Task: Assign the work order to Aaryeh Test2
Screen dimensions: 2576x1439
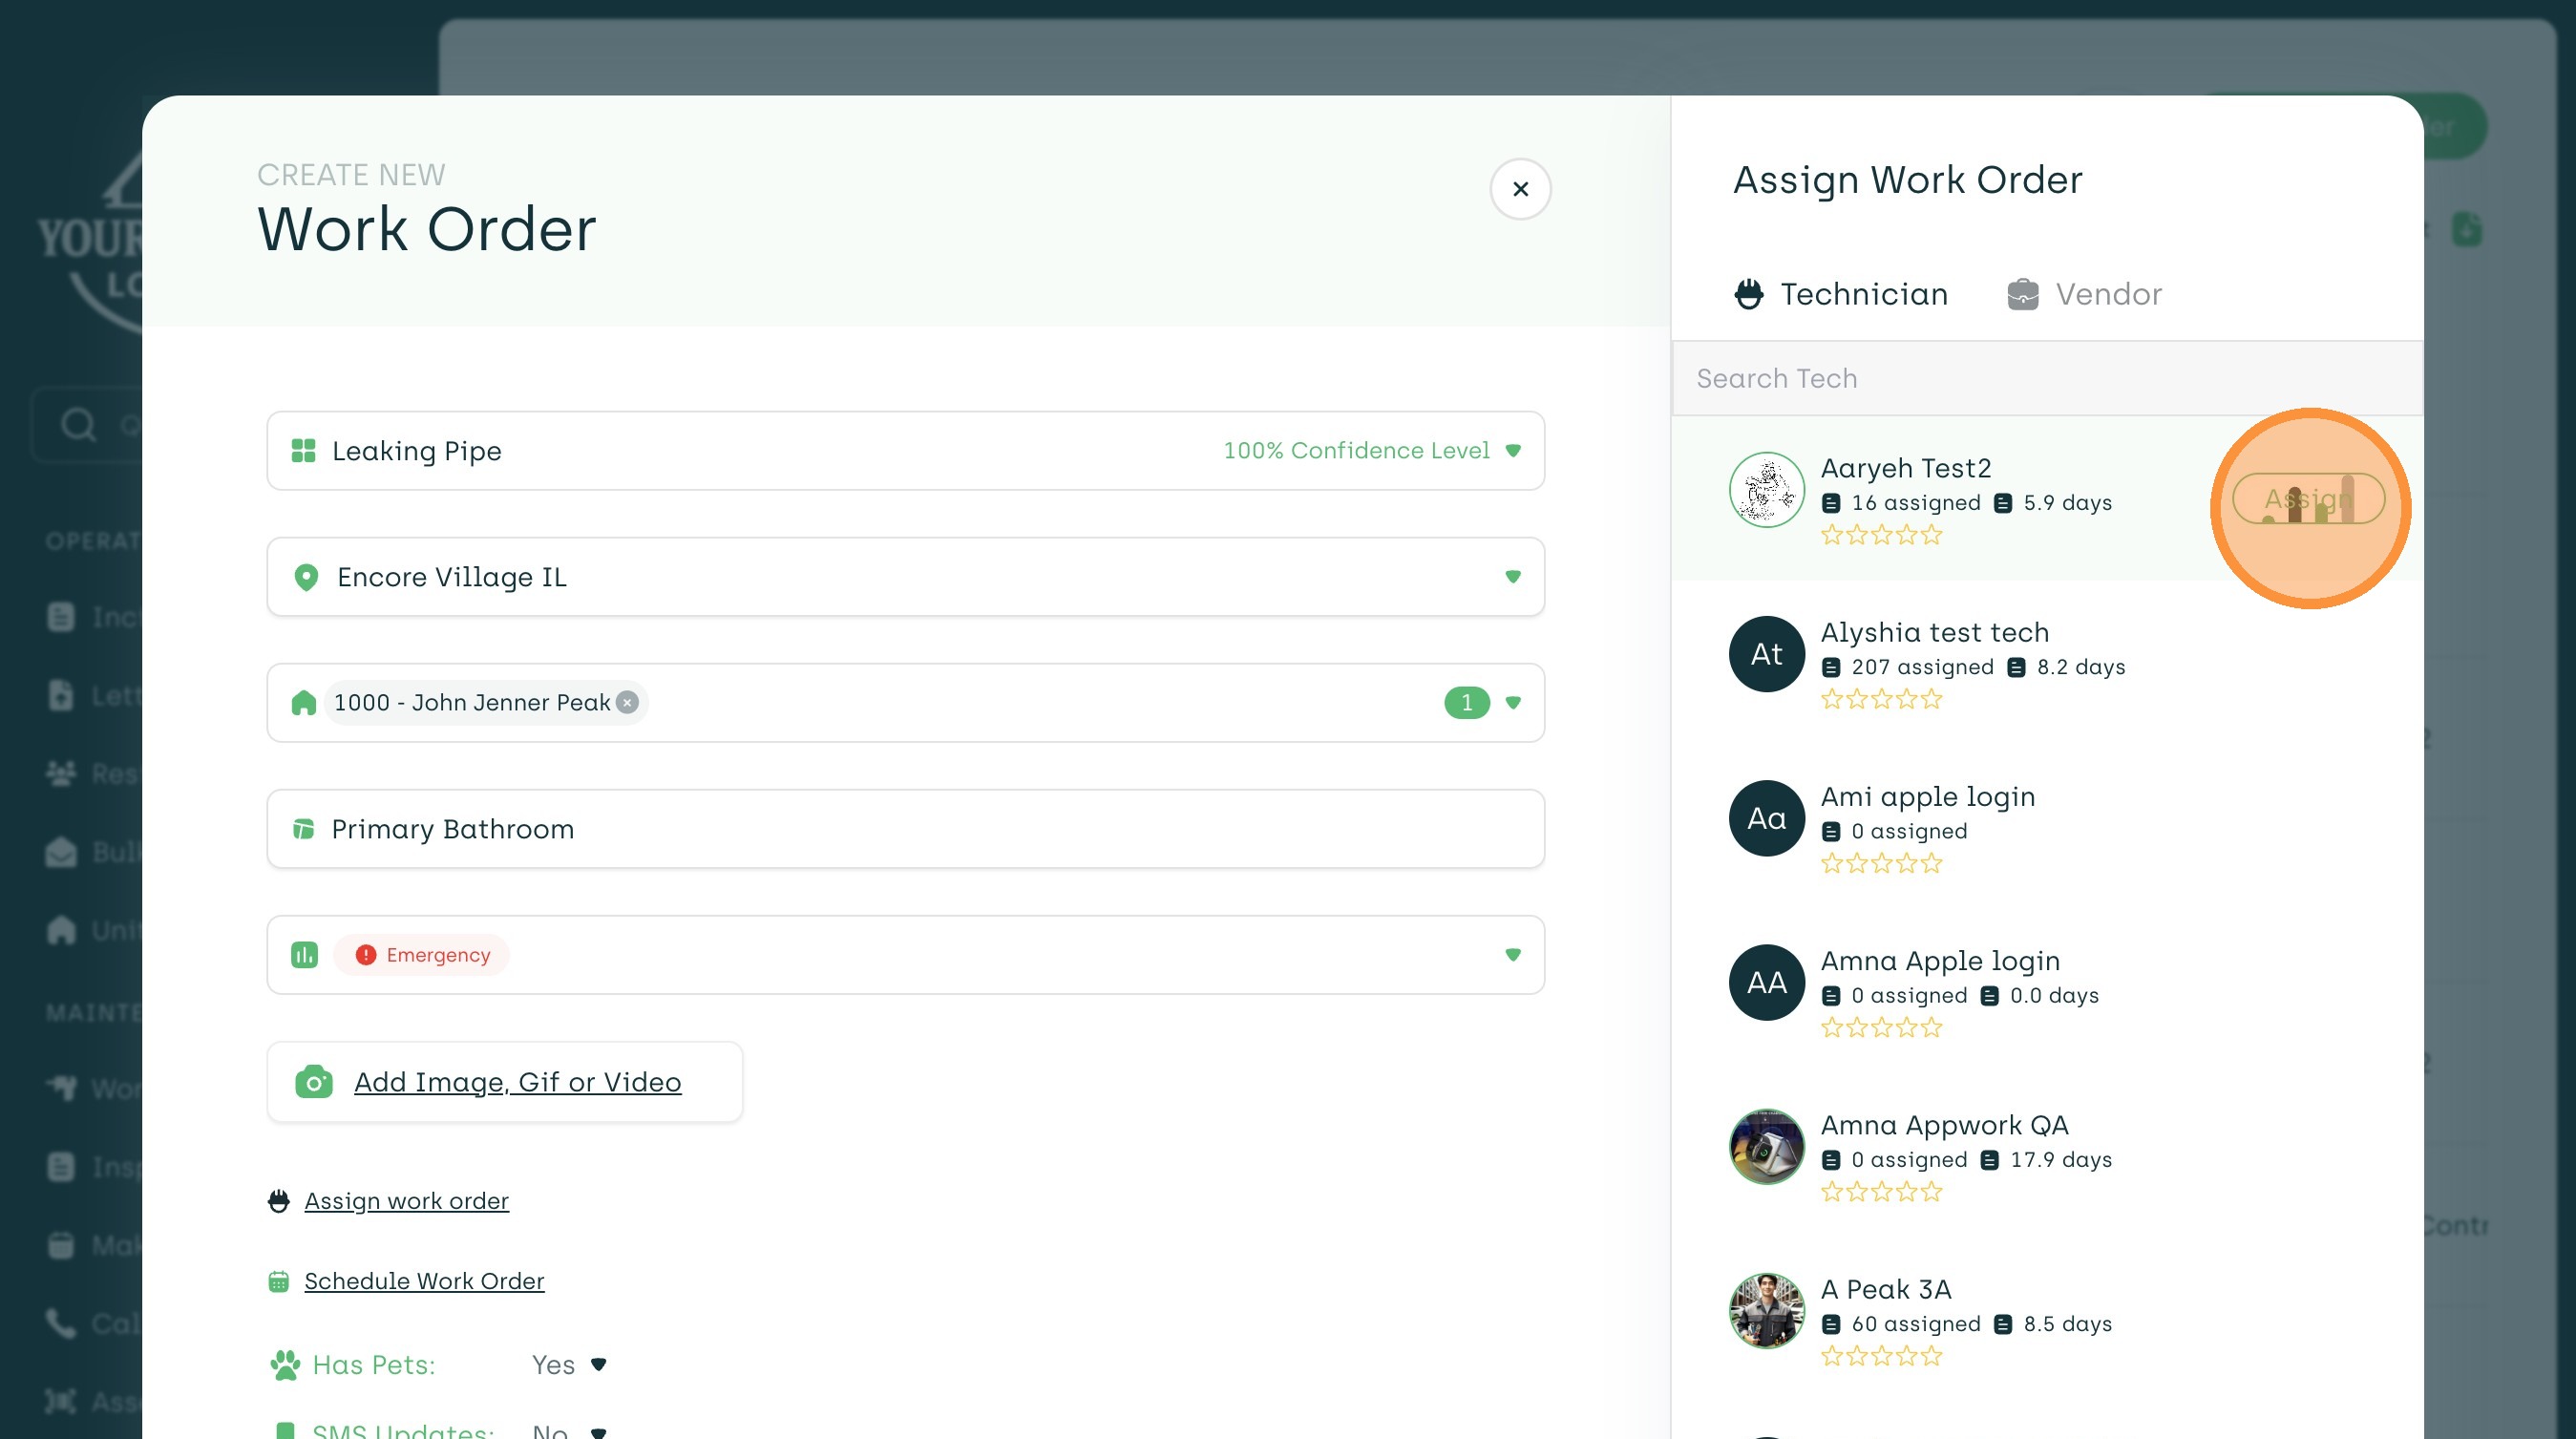Action: tap(2308, 499)
